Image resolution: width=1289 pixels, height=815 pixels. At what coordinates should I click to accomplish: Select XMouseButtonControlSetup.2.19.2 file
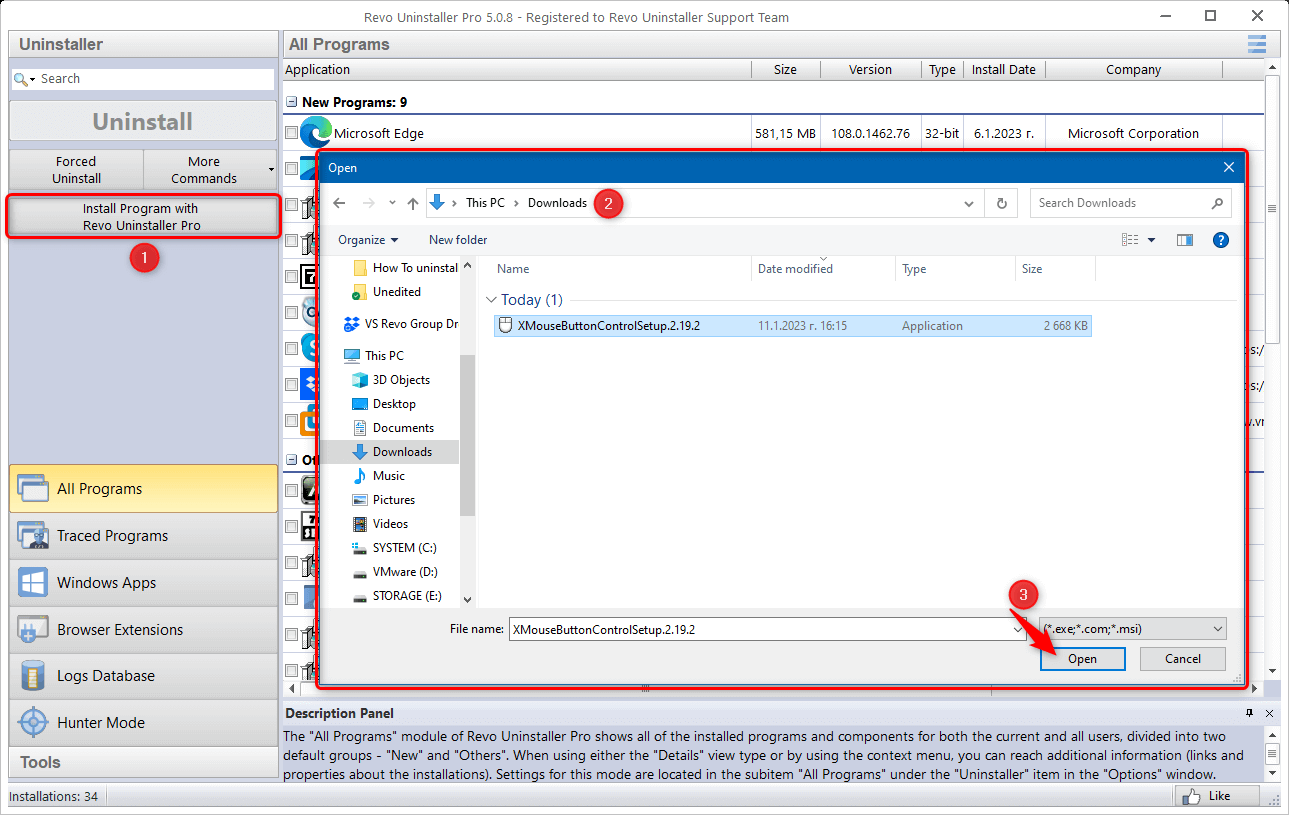792,326
